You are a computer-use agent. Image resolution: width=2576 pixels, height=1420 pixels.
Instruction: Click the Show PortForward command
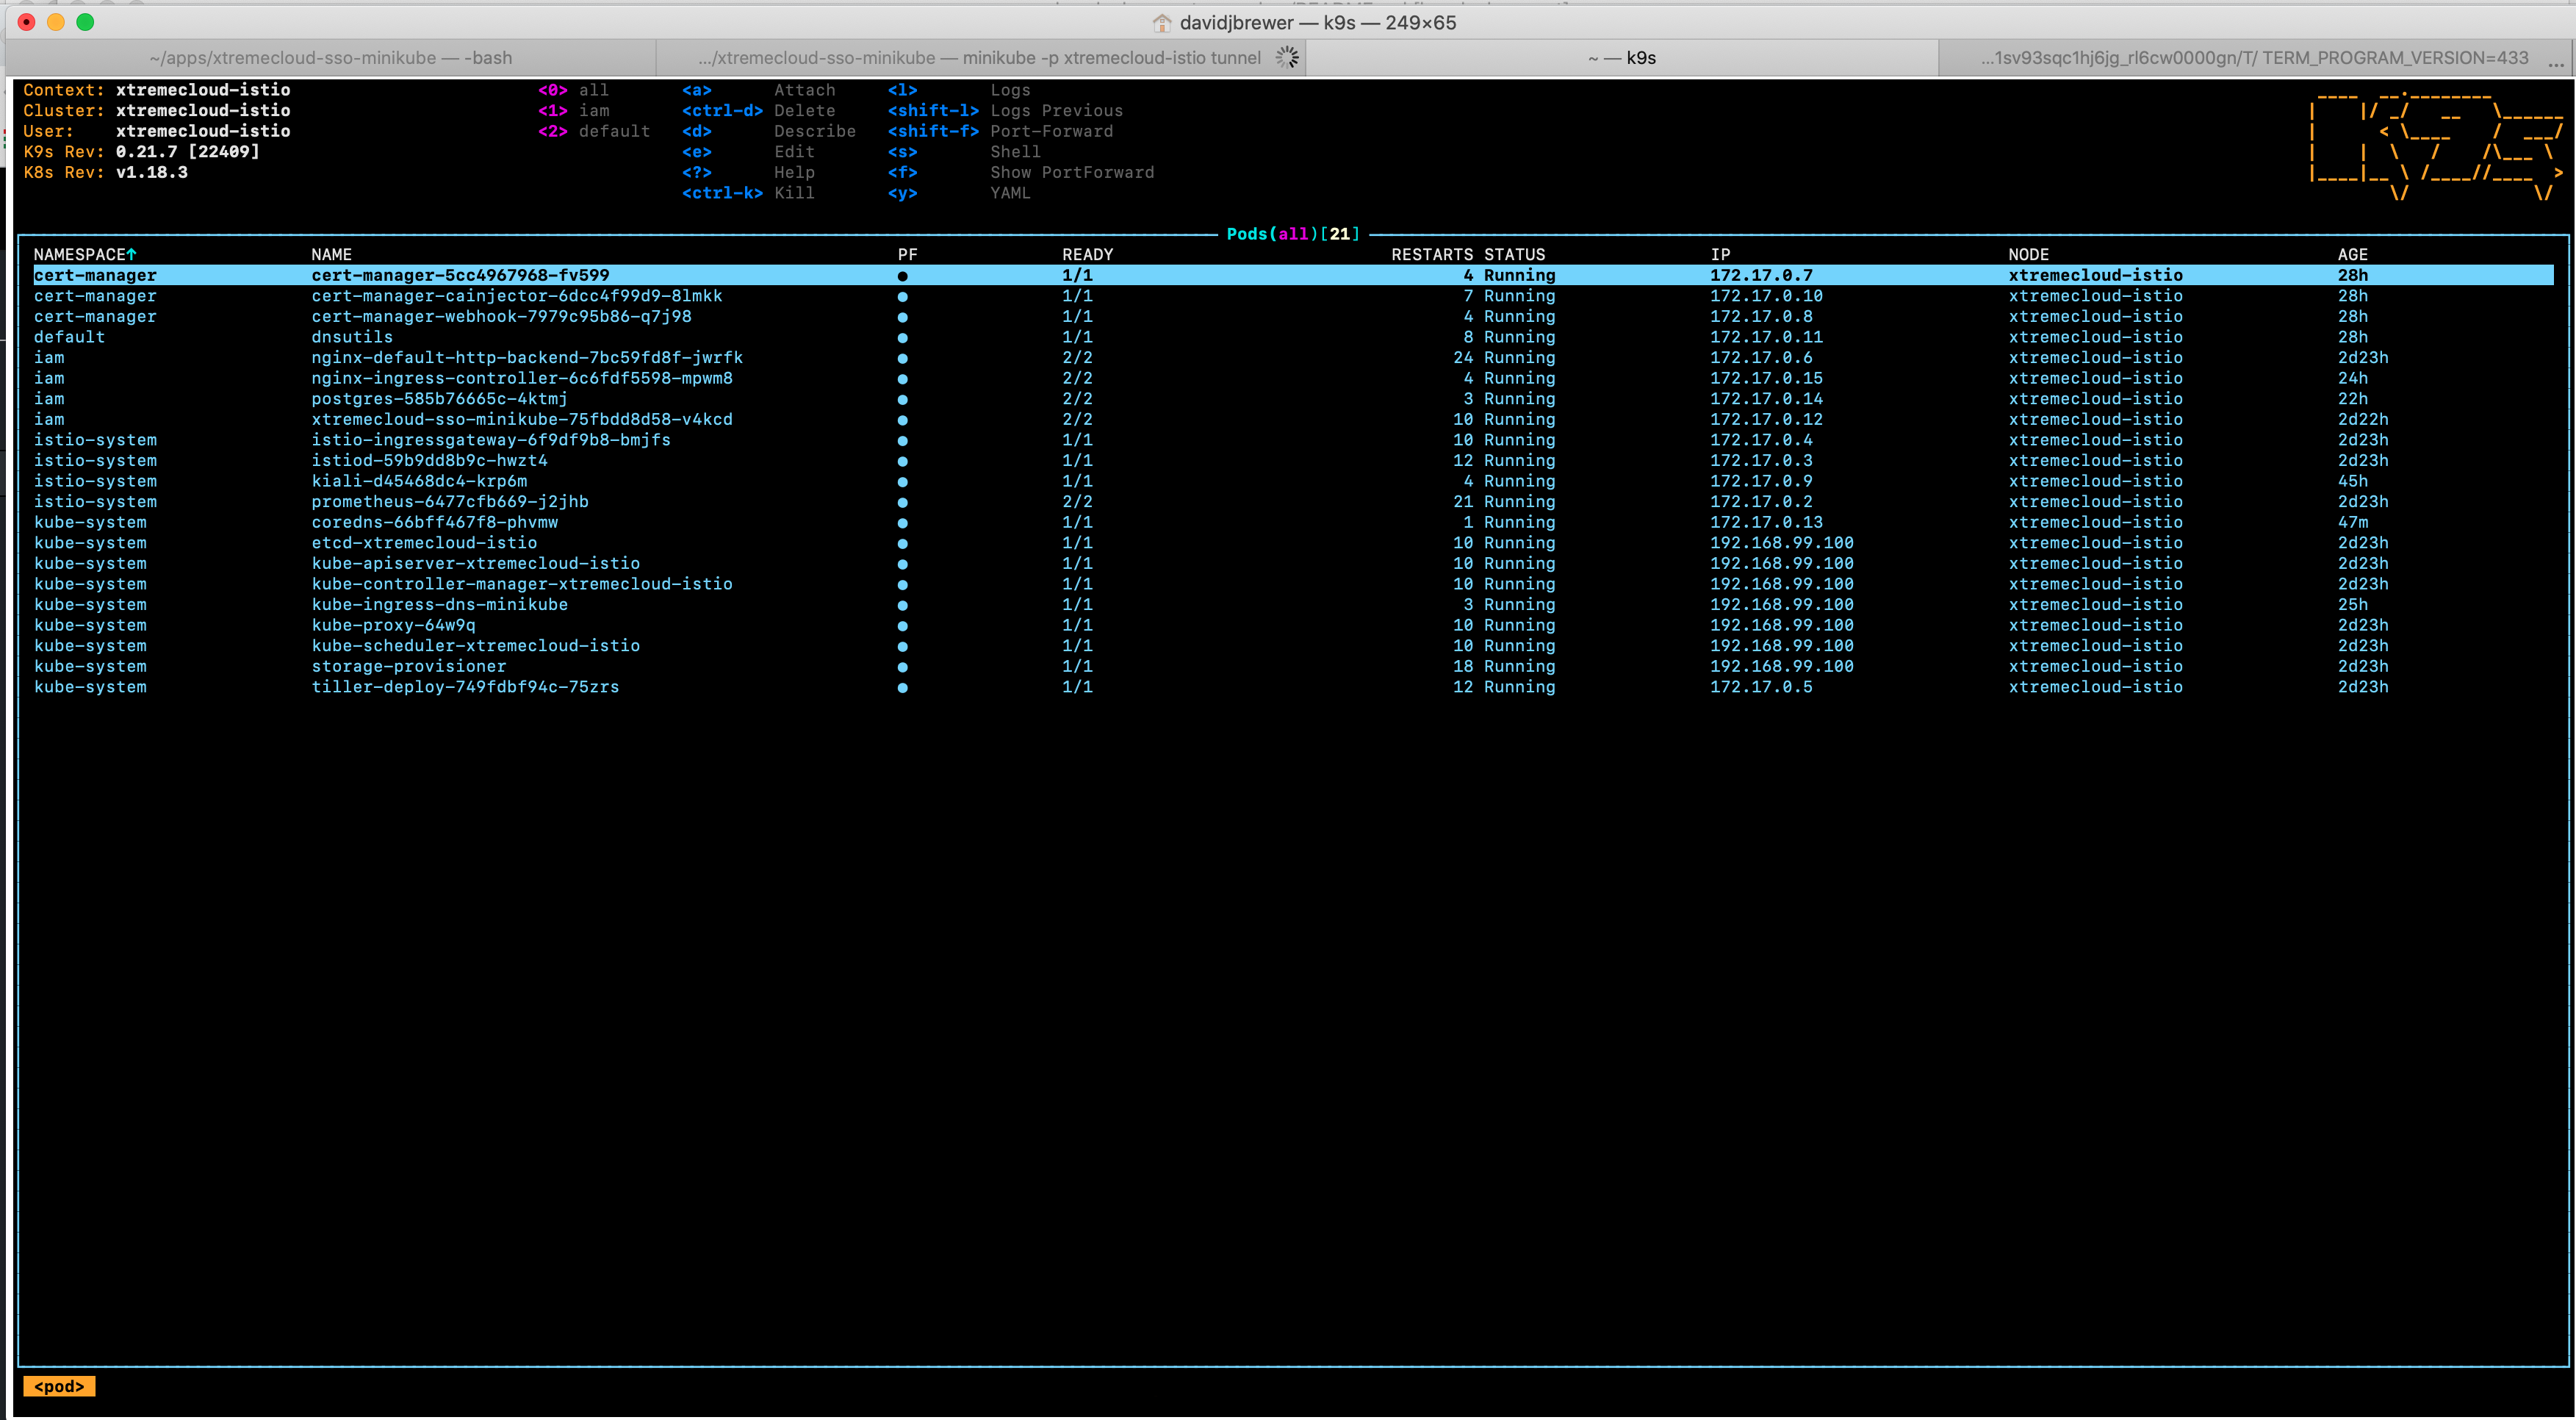click(x=1021, y=172)
